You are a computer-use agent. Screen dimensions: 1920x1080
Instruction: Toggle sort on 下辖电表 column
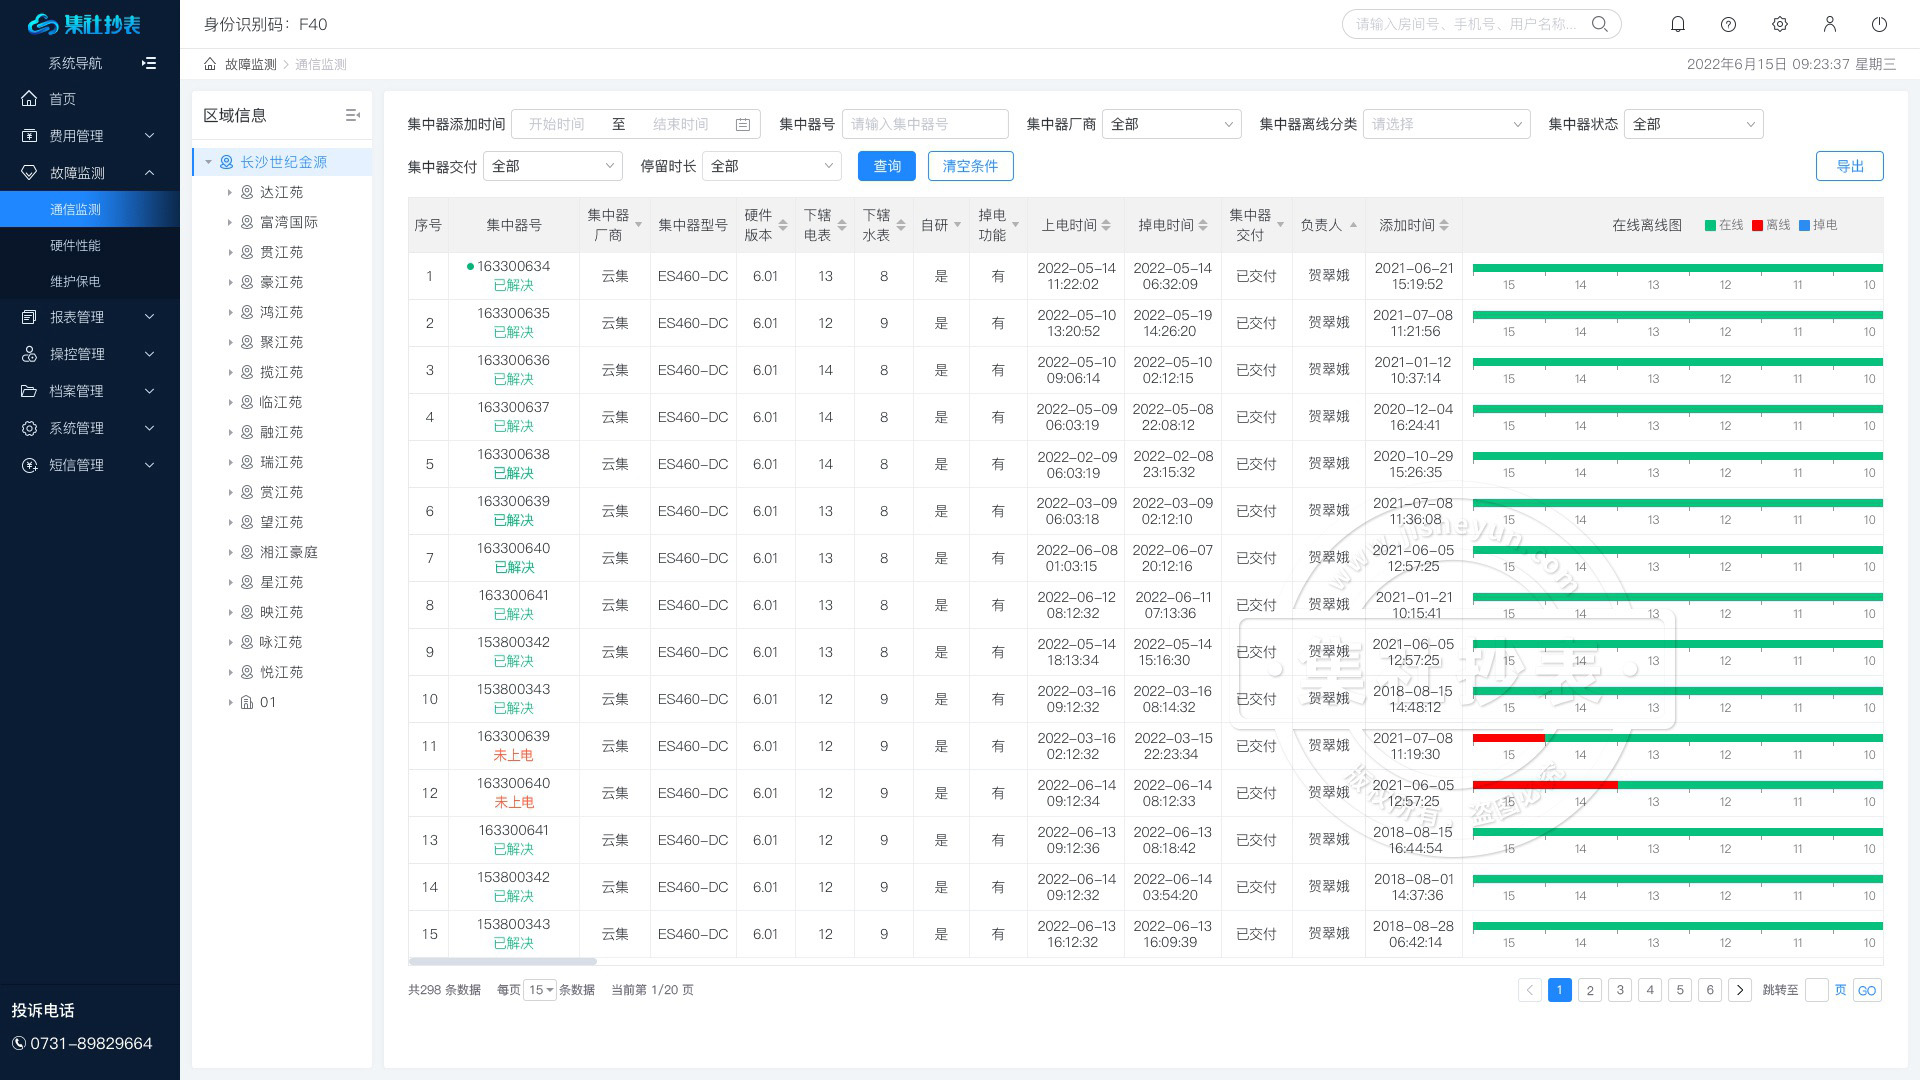(x=842, y=226)
